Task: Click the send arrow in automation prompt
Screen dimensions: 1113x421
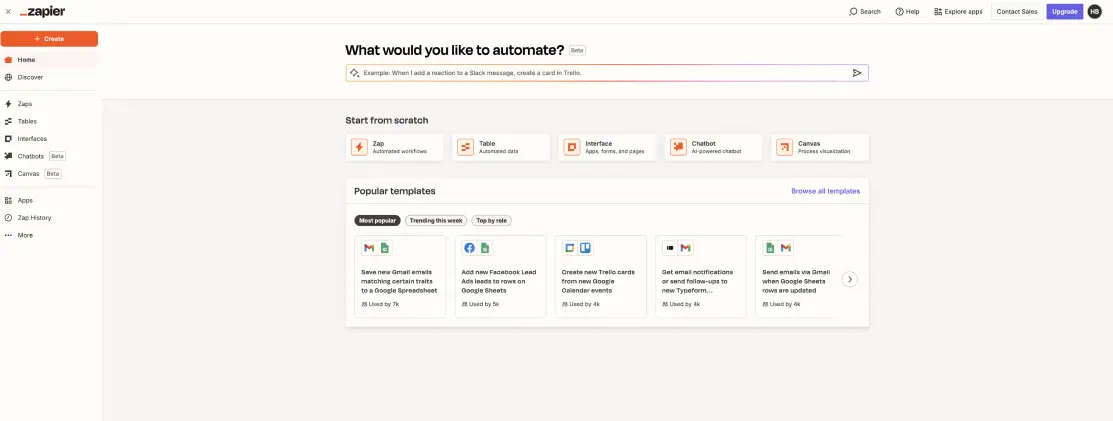Action: (x=857, y=73)
